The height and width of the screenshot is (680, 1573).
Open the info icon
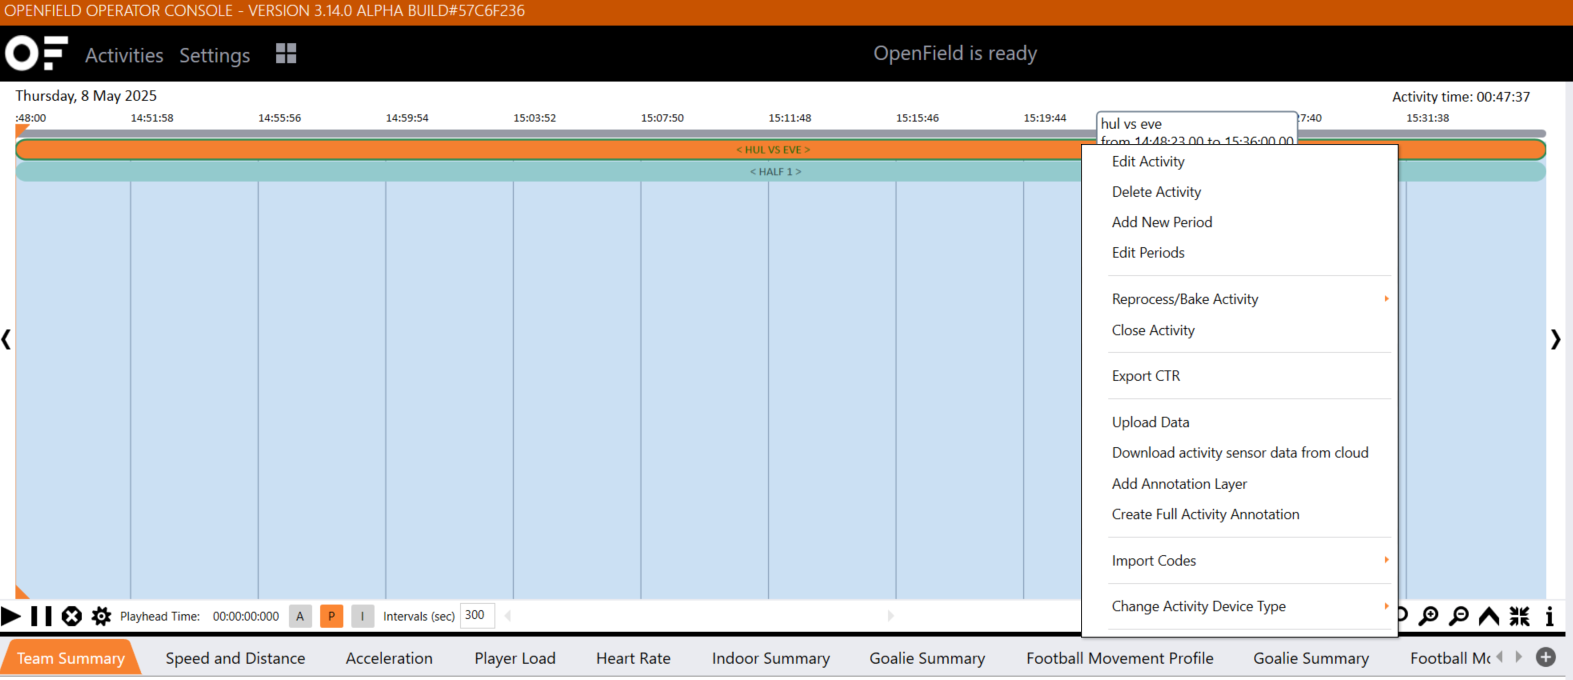click(x=1549, y=616)
